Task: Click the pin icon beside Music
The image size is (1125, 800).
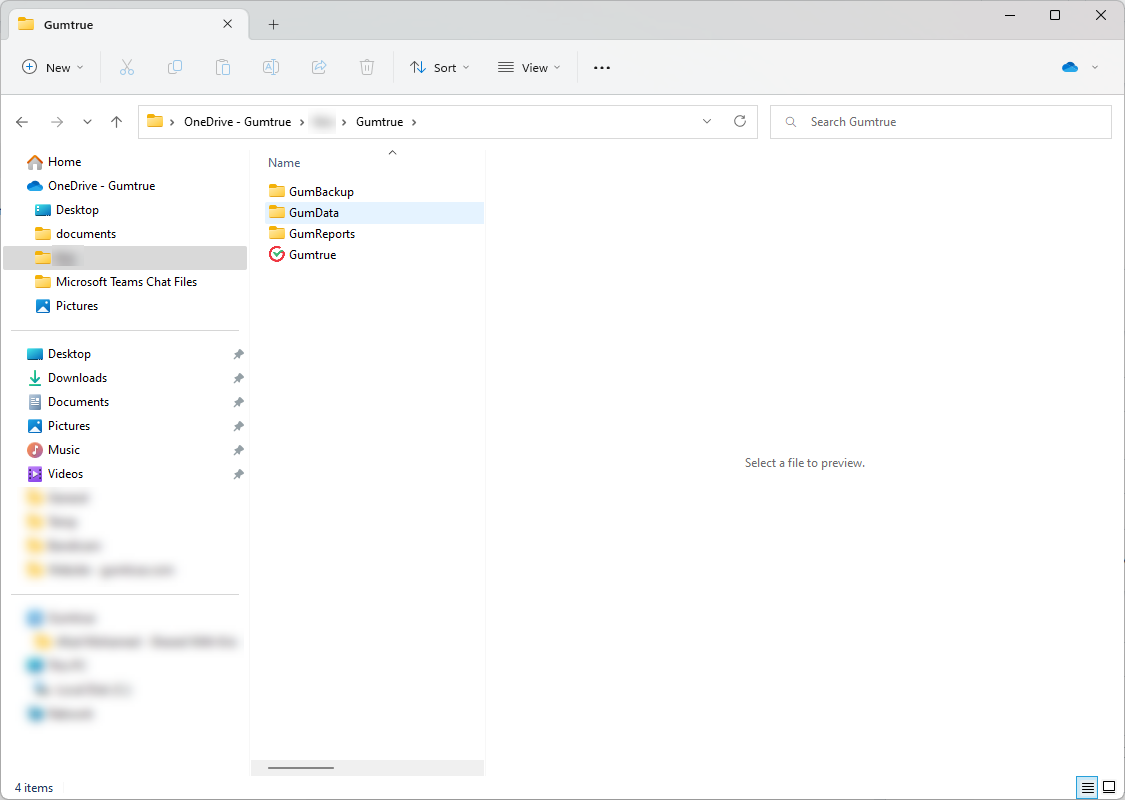Action: coord(238,450)
